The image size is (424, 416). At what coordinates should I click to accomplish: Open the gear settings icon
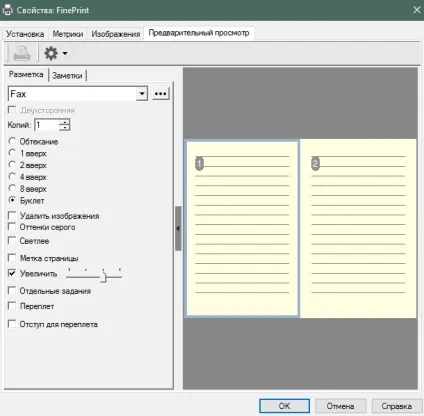51,53
